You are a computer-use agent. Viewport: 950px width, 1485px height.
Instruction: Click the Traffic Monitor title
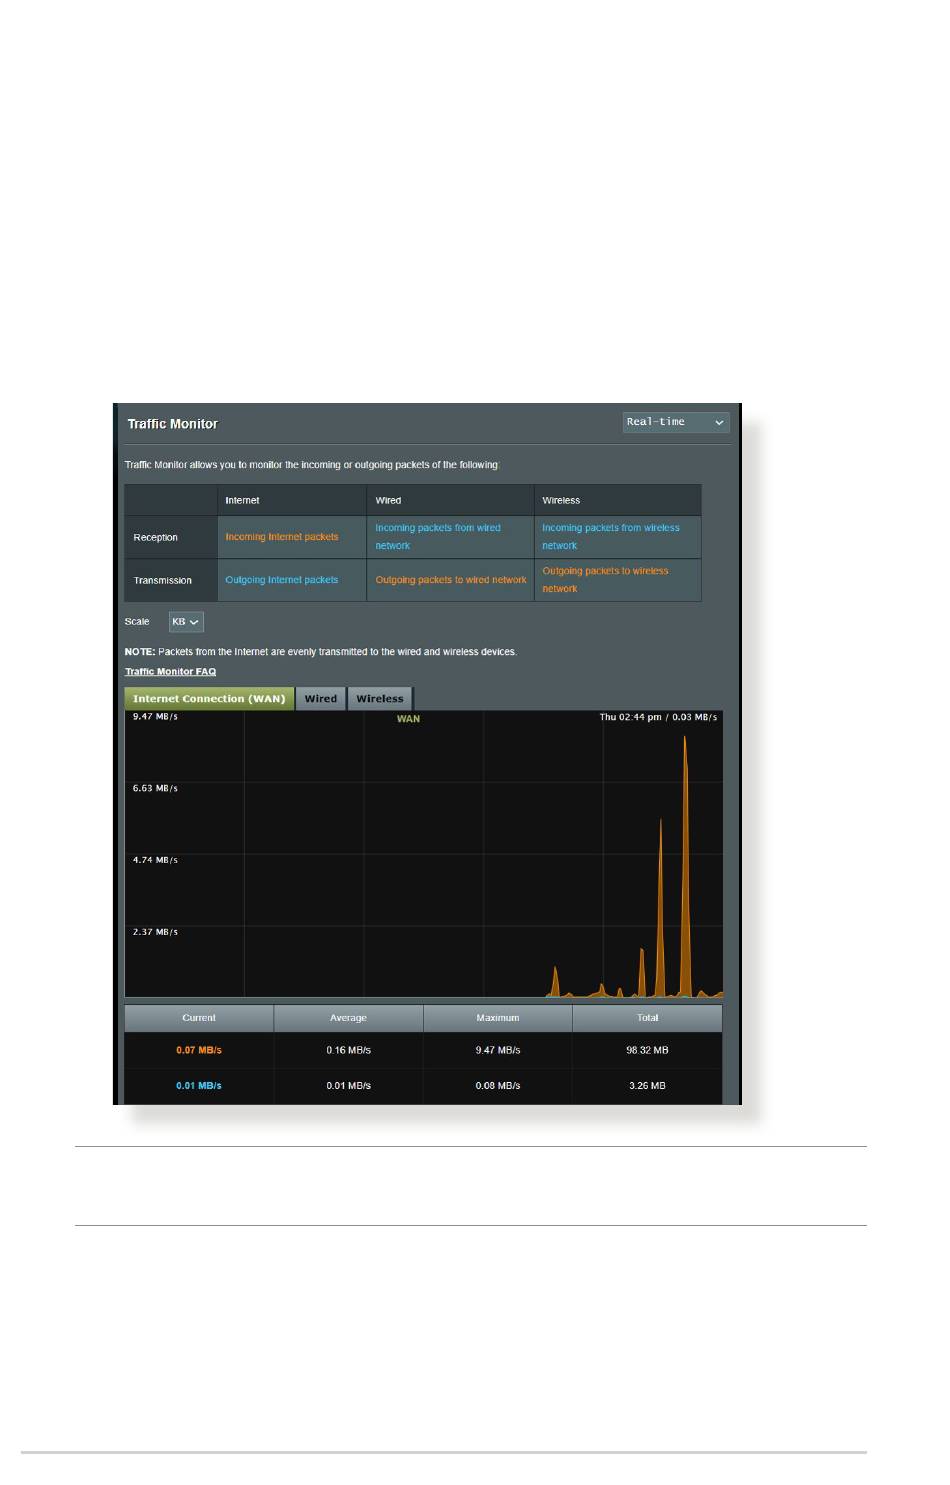click(x=172, y=424)
